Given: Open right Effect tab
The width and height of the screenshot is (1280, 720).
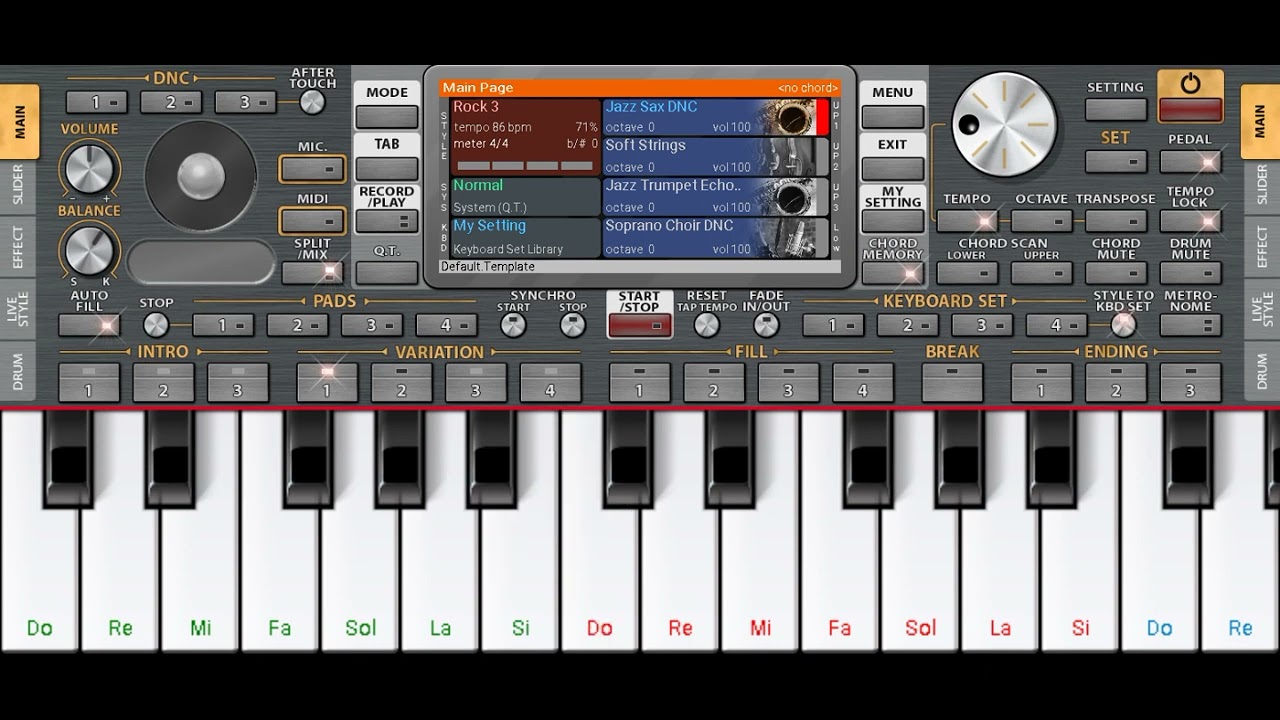Looking at the screenshot, I should [x=1260, y=246].
